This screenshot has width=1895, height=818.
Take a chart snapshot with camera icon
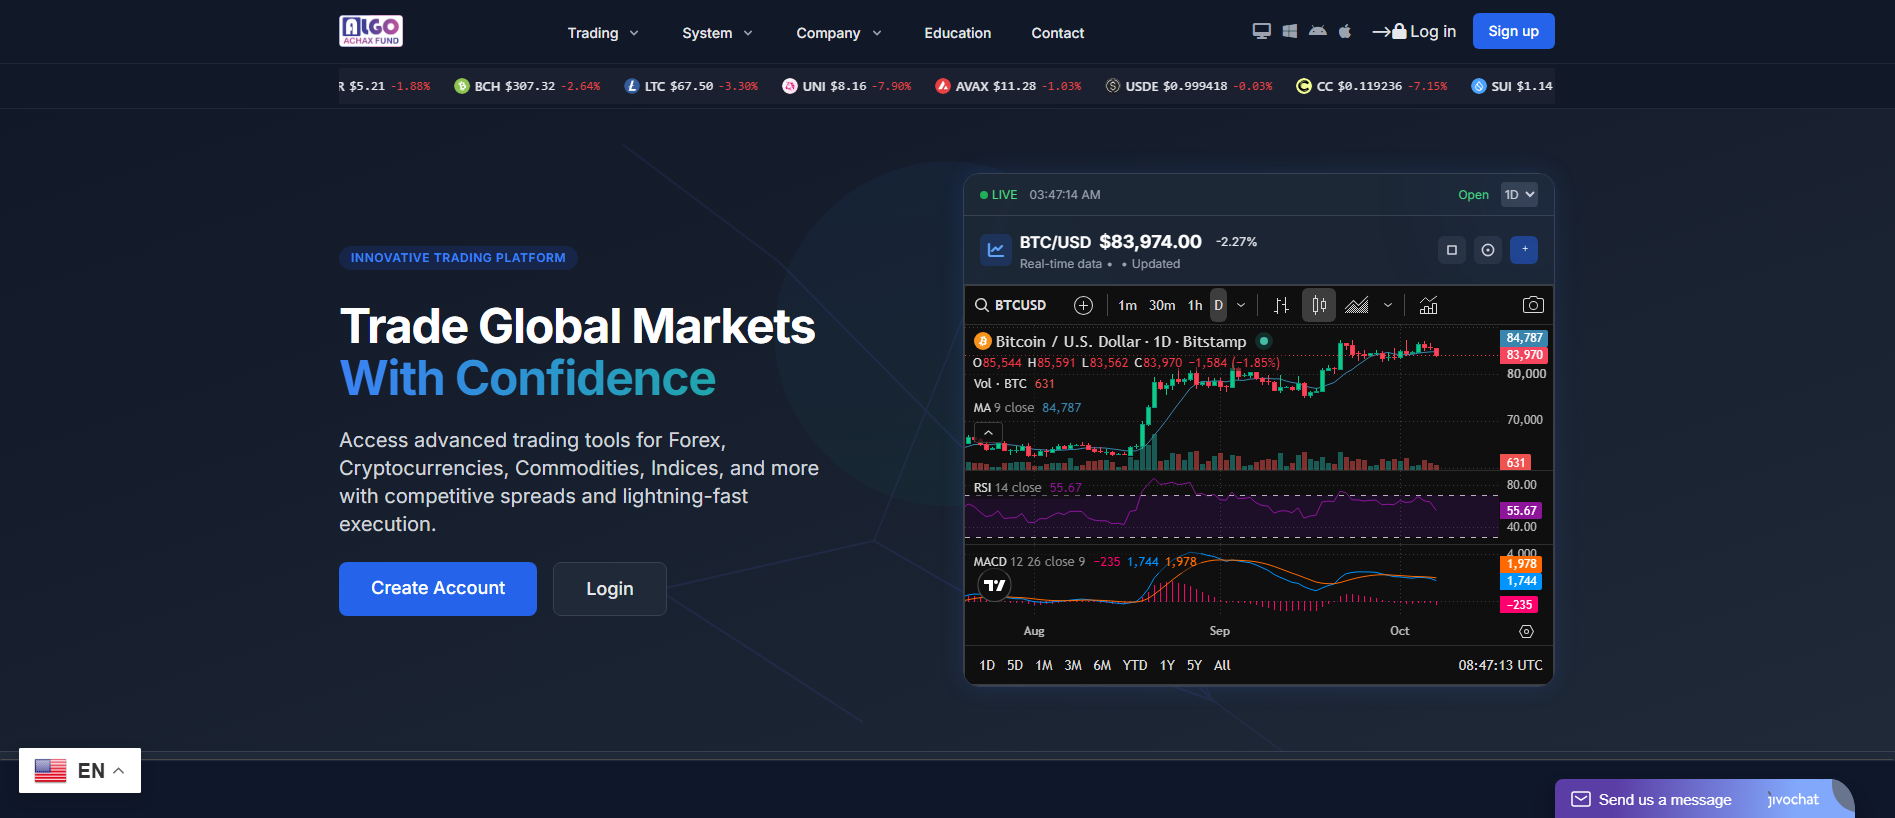click(1533, 305)
